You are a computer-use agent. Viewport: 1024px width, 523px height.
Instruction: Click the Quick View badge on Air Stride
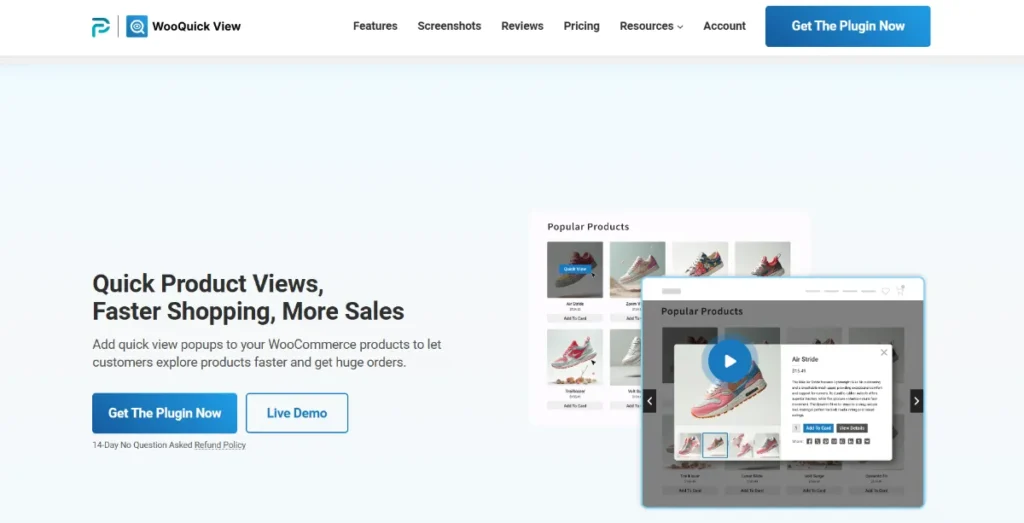point(575,268)
